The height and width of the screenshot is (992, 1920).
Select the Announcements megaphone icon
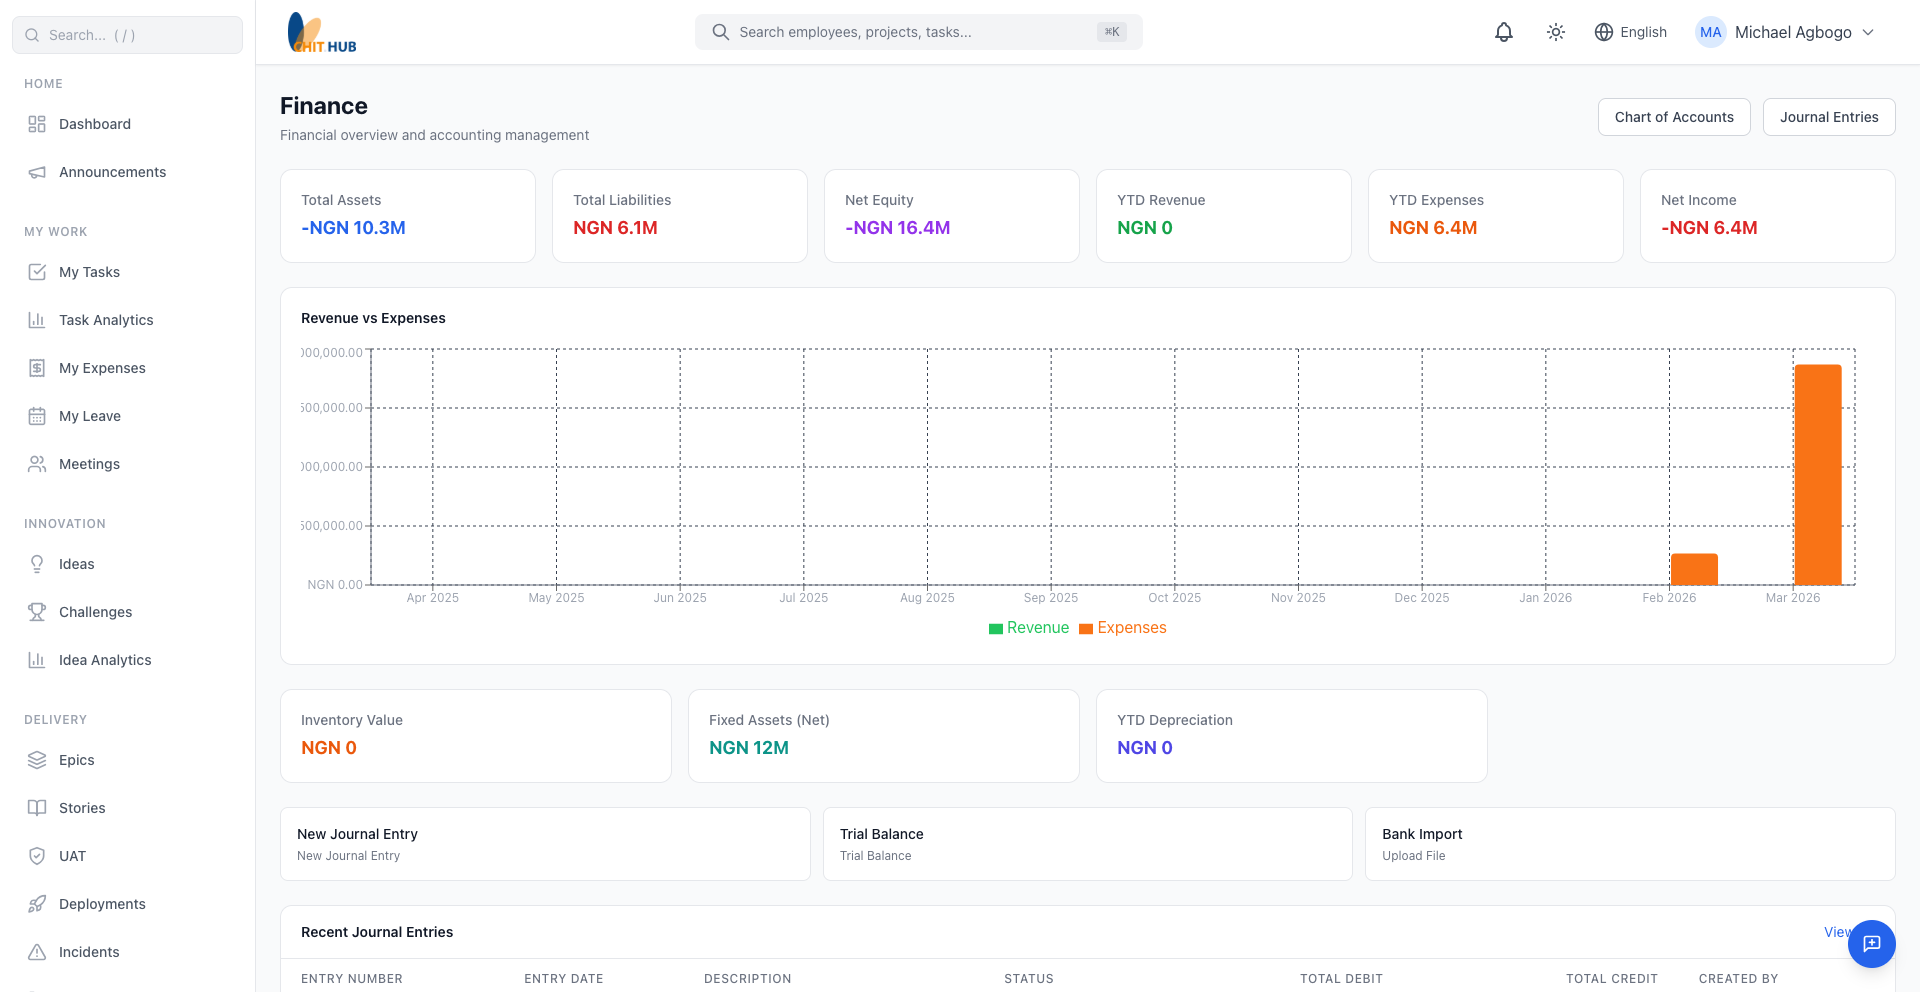pos(36,171)
